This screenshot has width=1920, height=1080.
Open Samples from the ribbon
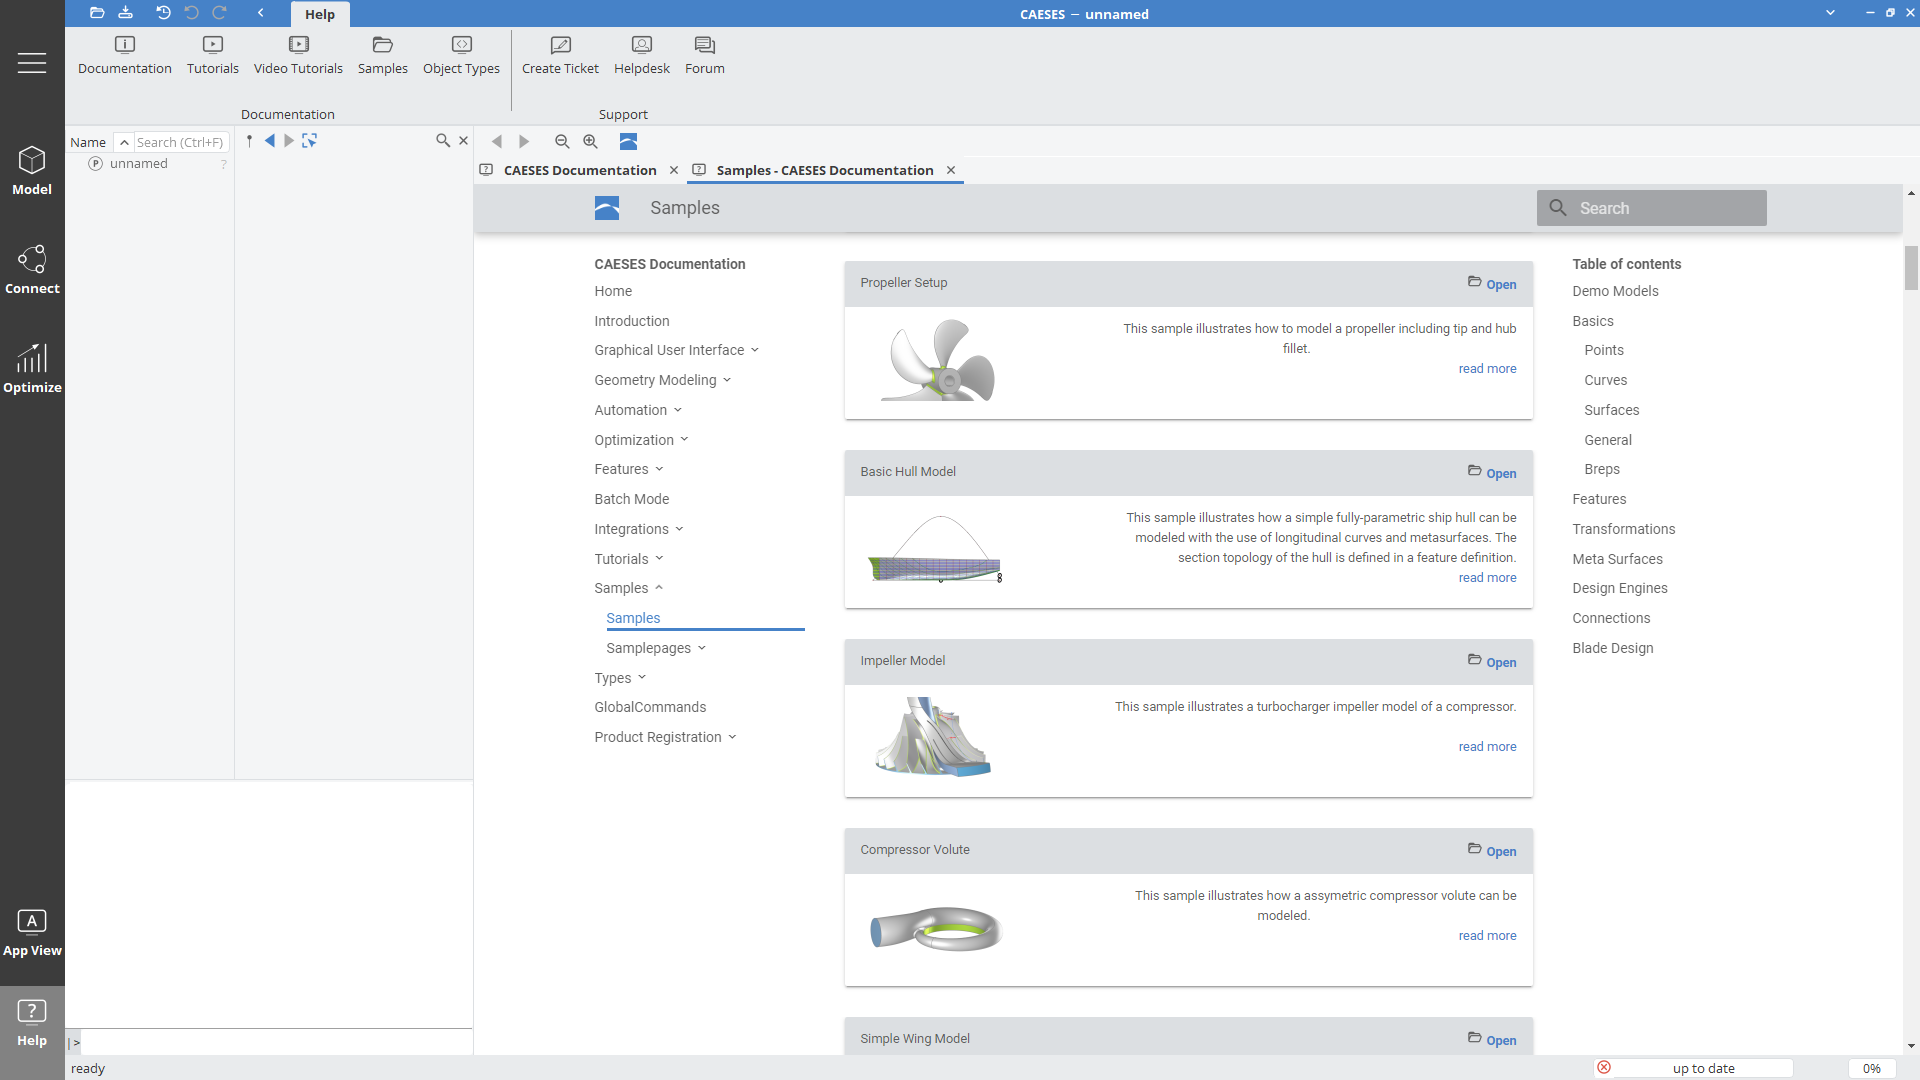(383, 56)
